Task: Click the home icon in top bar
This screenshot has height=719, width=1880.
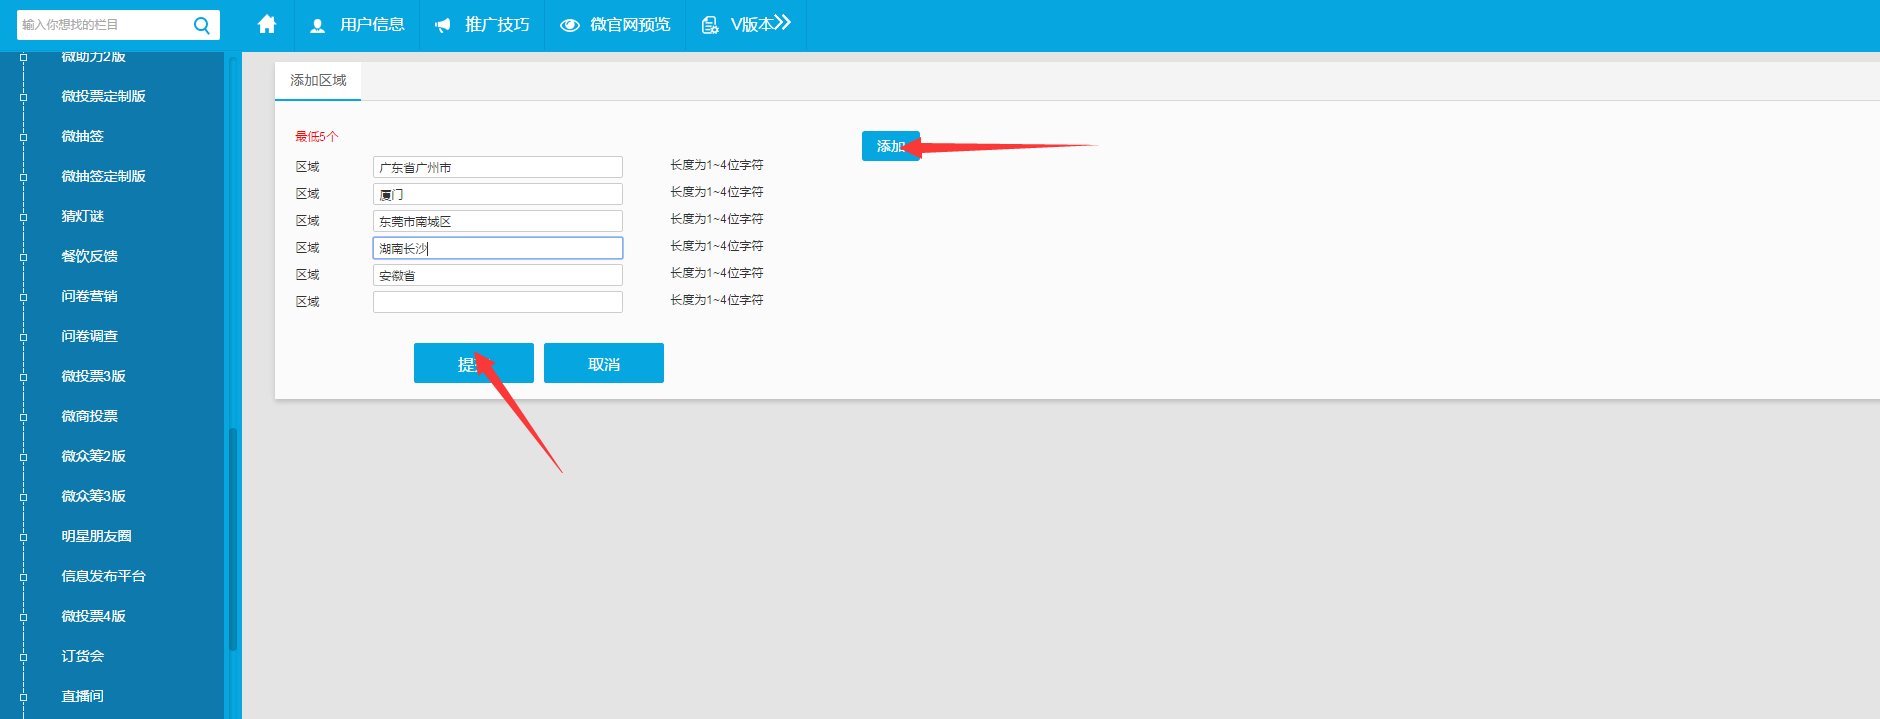Action: (x=267, y=24)
